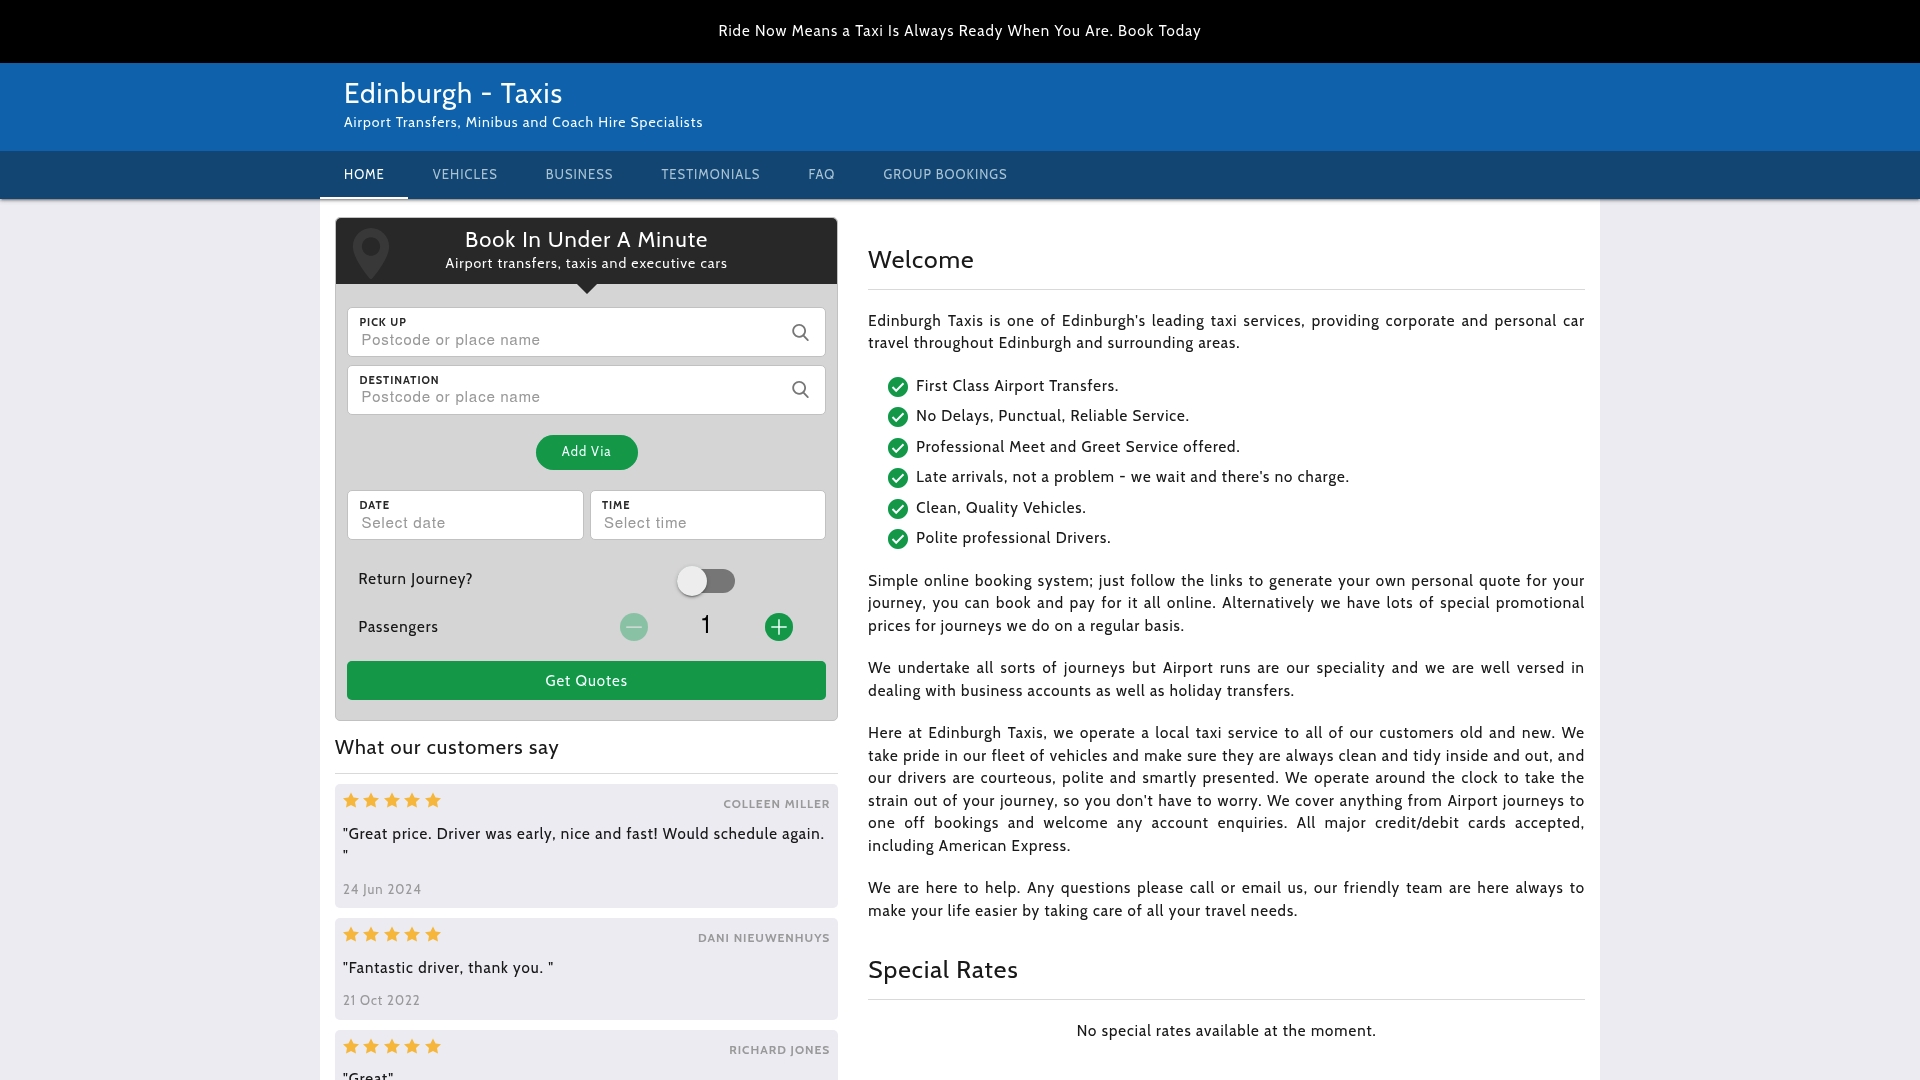This screenshot has height=1080, width=1920.
Task: Switch to the VEHICLES tab
Action: pyautogui.click(x=464, y=174)
